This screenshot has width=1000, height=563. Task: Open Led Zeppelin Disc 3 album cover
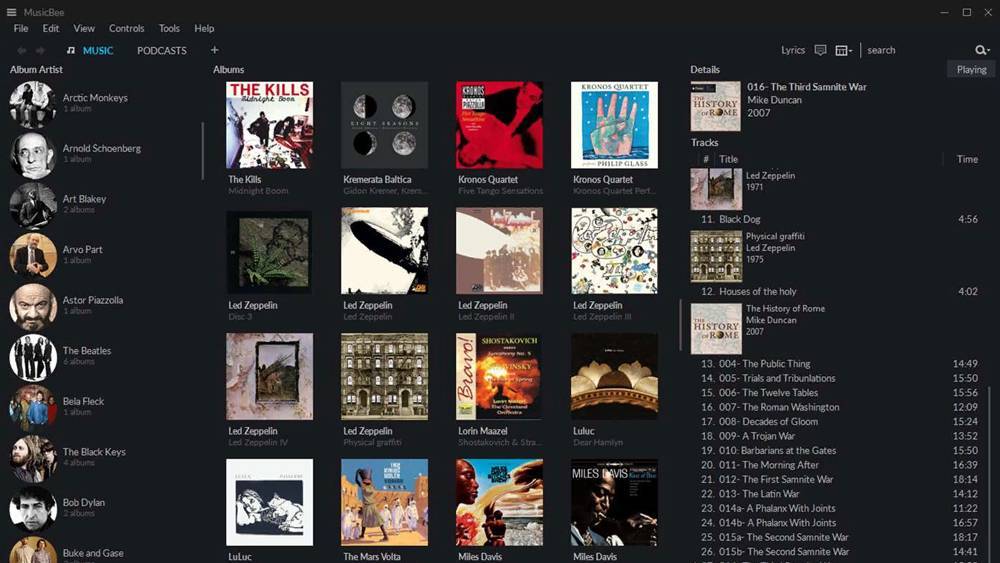click(269, 251)
